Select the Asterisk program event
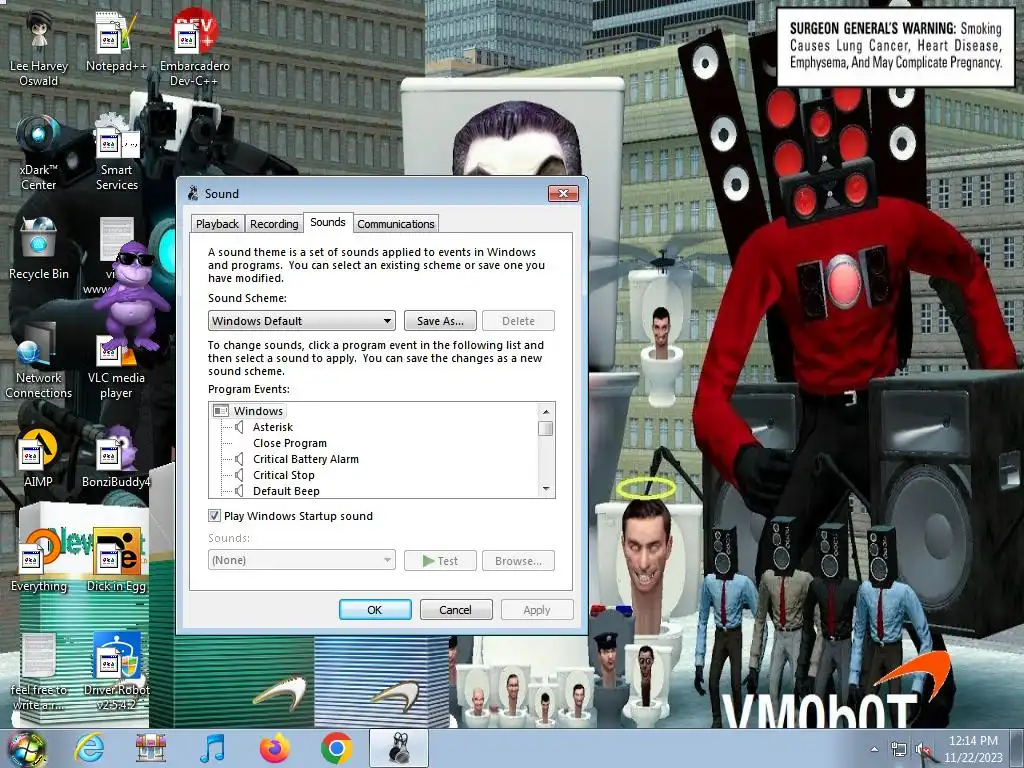 [273, 427]
